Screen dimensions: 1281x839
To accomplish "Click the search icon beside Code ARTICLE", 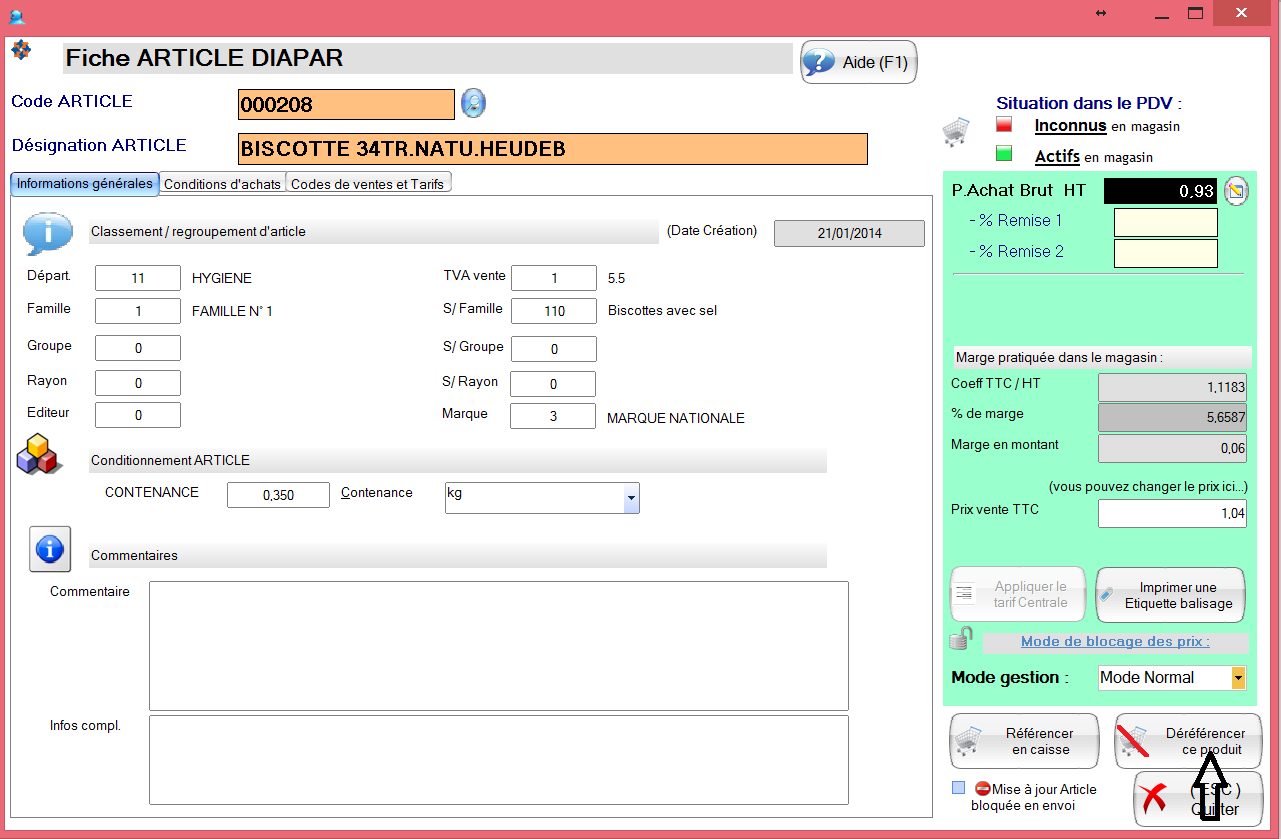I will click(473, 103).
